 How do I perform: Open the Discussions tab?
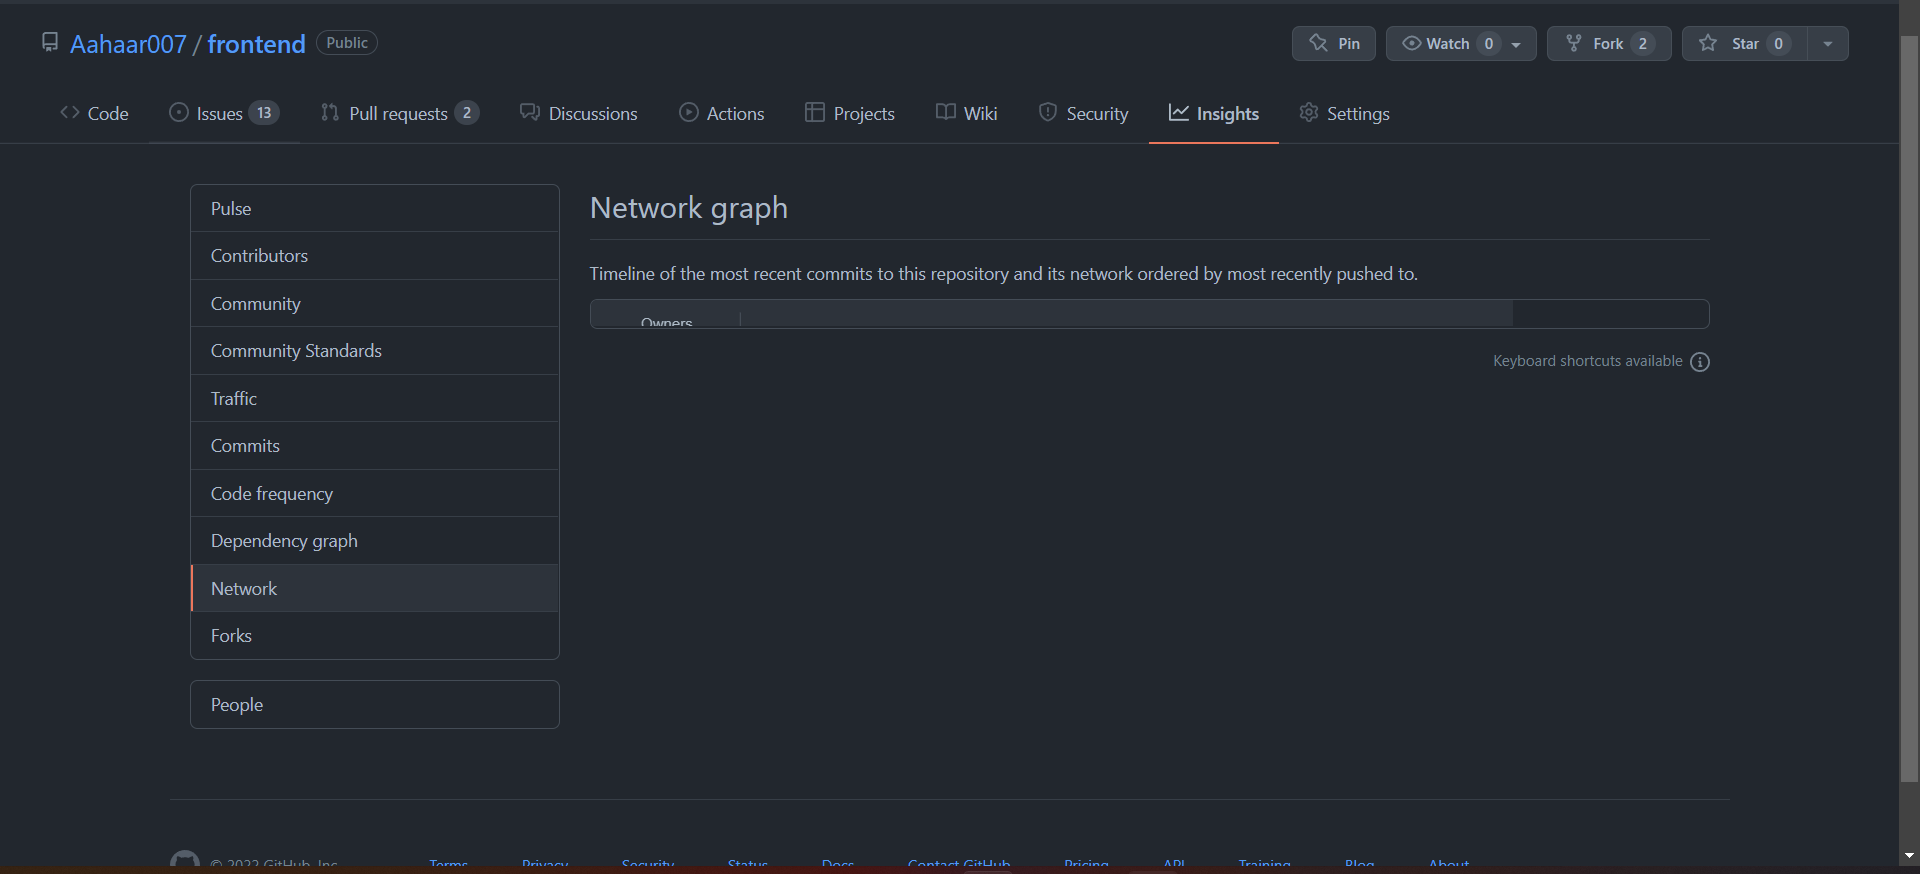[578, 113]
